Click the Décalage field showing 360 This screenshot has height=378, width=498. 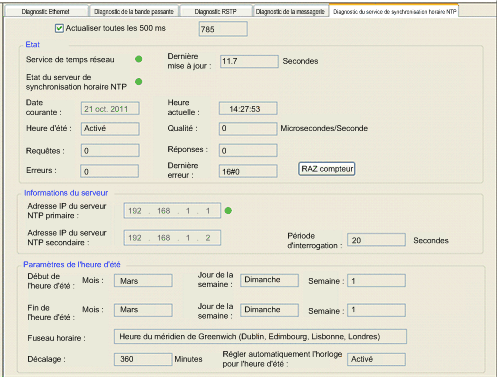click(143, 359)
